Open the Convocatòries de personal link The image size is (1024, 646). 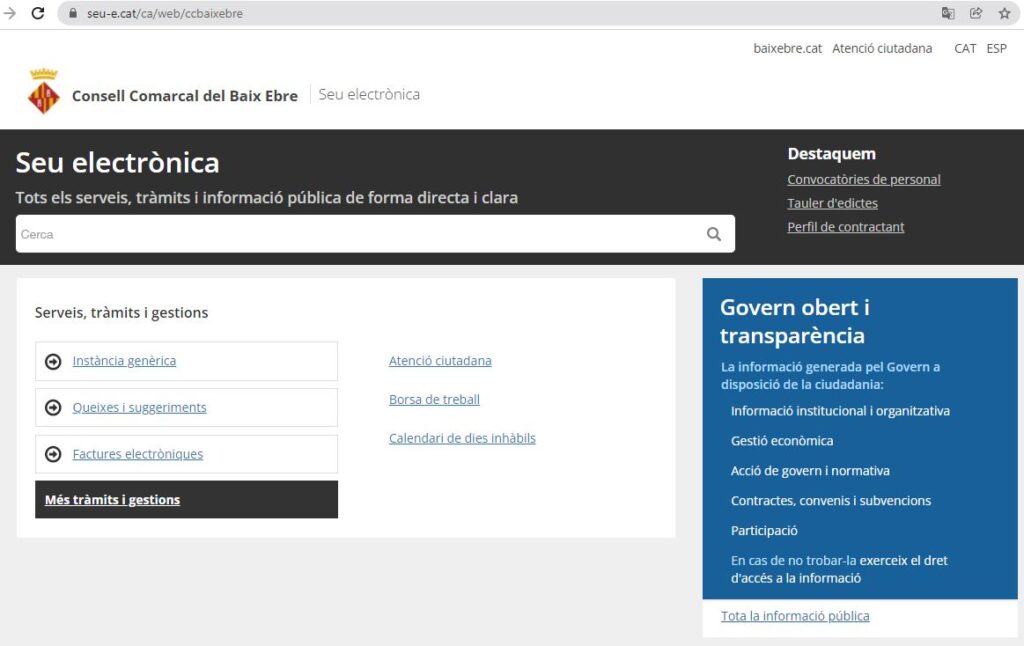tap(864, 180)
